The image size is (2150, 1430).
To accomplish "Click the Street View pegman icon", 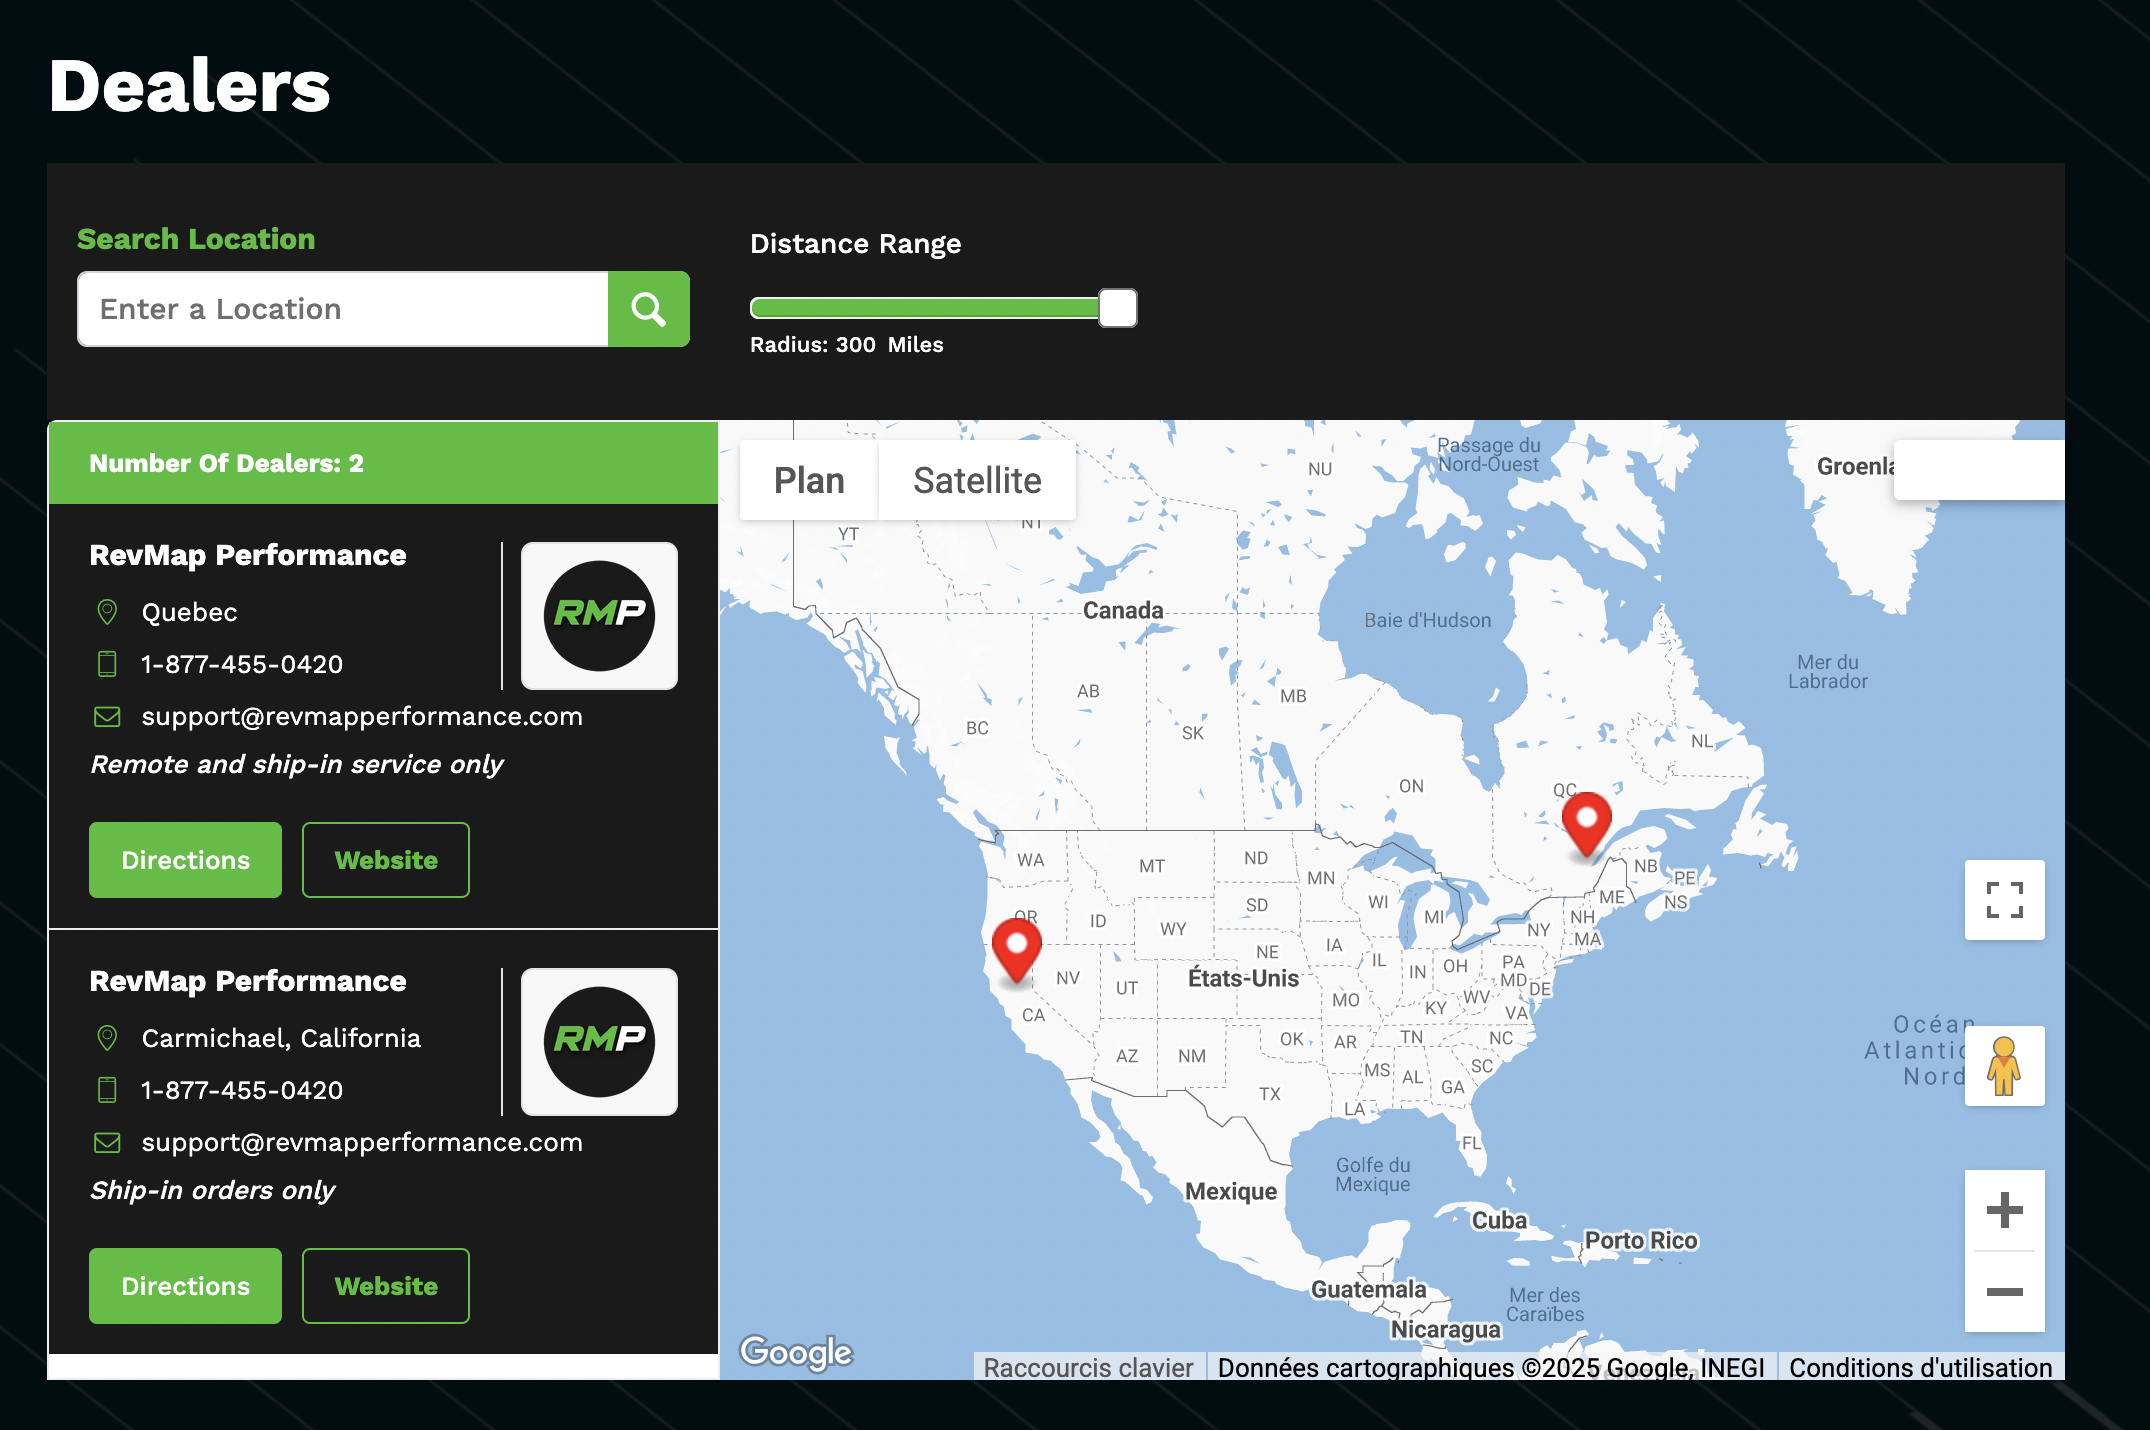I will (2004, 1066).
